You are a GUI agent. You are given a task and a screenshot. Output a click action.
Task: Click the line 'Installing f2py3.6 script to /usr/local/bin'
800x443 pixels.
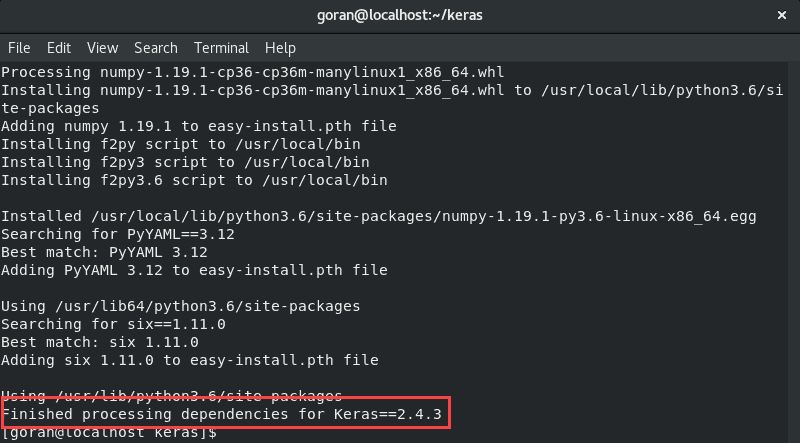click(x=194, y=180)
